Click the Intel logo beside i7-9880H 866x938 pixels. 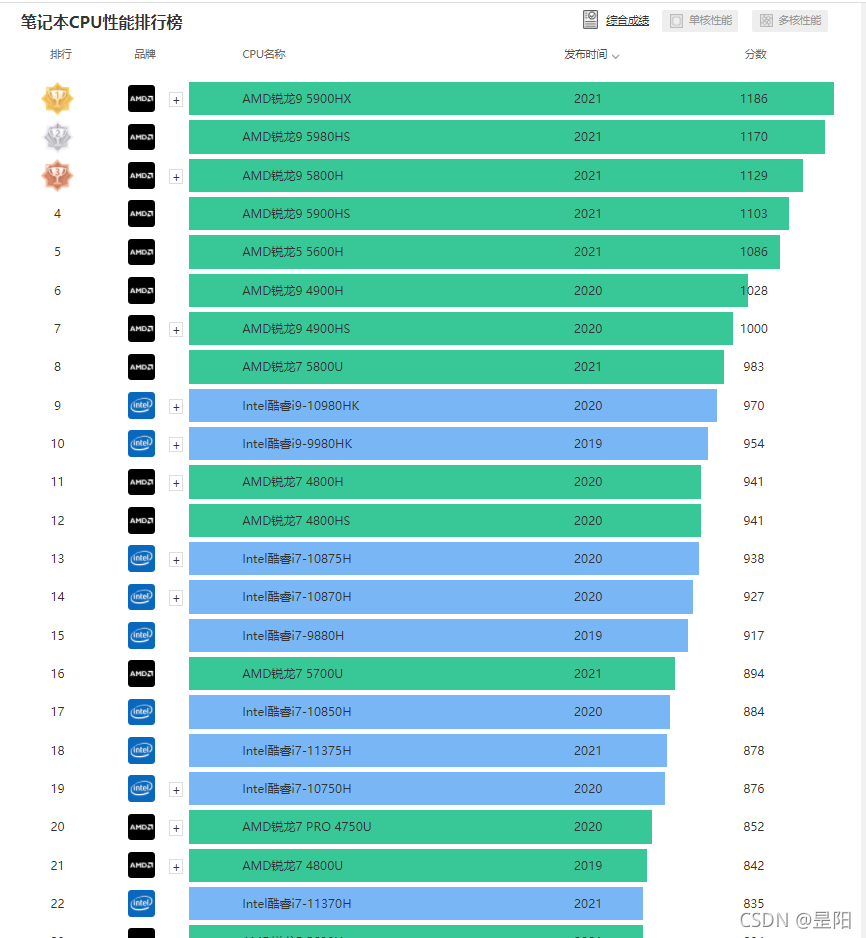coord(142,635)
